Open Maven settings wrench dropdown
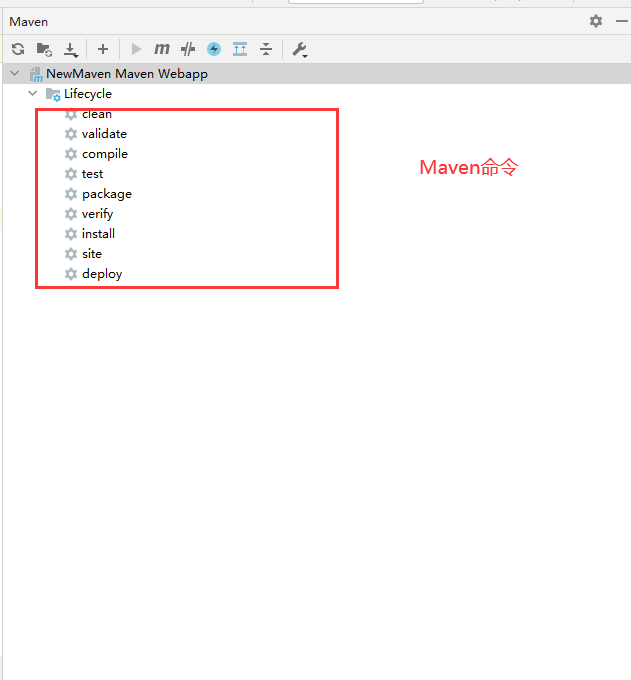This screenshot has height=680, width=631. pos(300,50)
